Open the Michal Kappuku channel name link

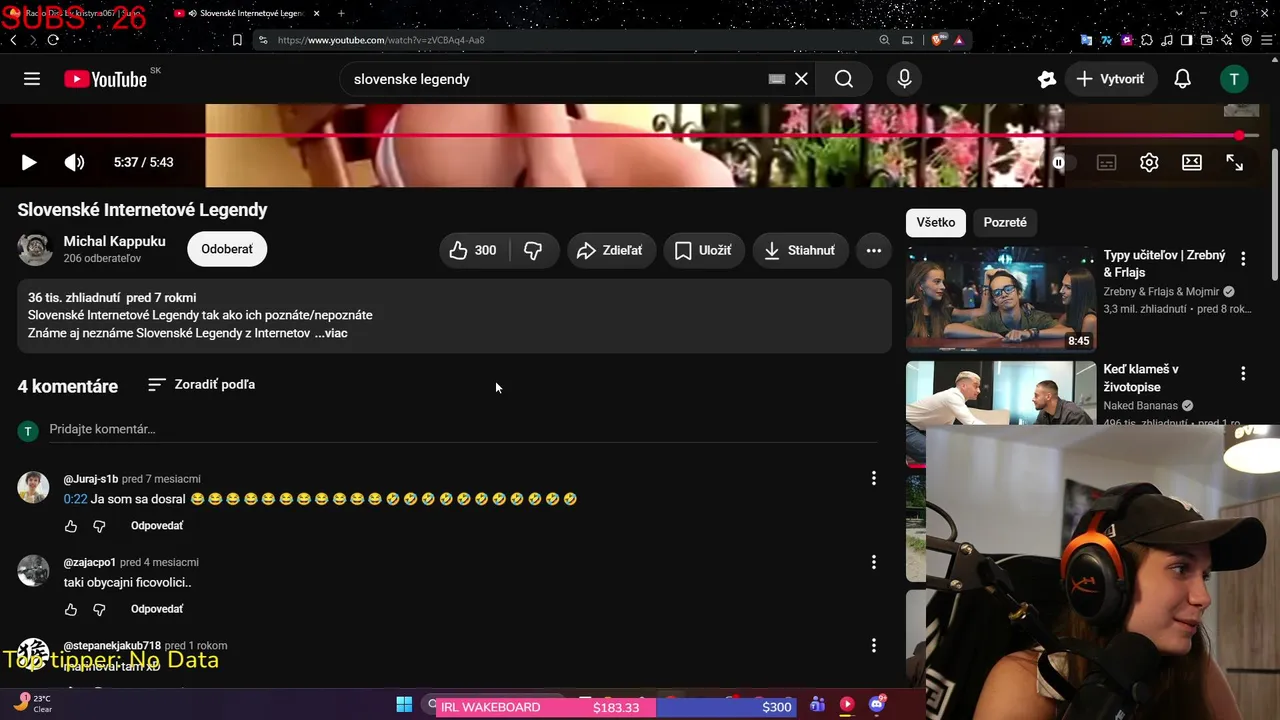point(115,241)
